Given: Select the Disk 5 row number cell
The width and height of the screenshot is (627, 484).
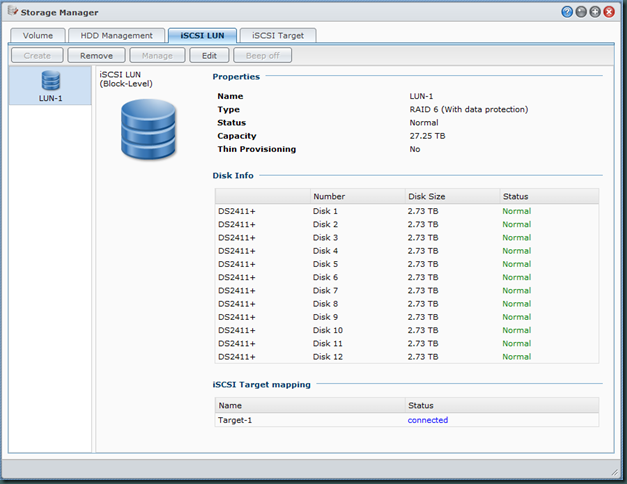Looking at the screenshot, I should pos(325,264).
